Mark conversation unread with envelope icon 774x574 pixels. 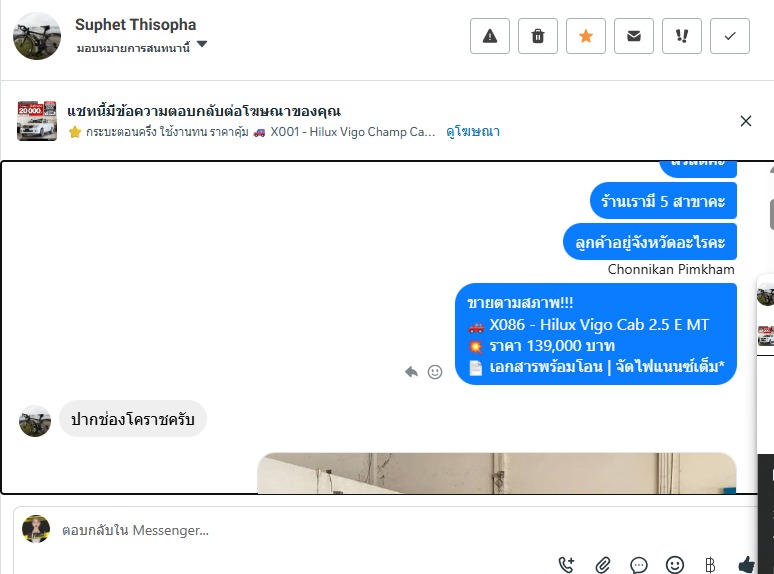tap(633, 36)
